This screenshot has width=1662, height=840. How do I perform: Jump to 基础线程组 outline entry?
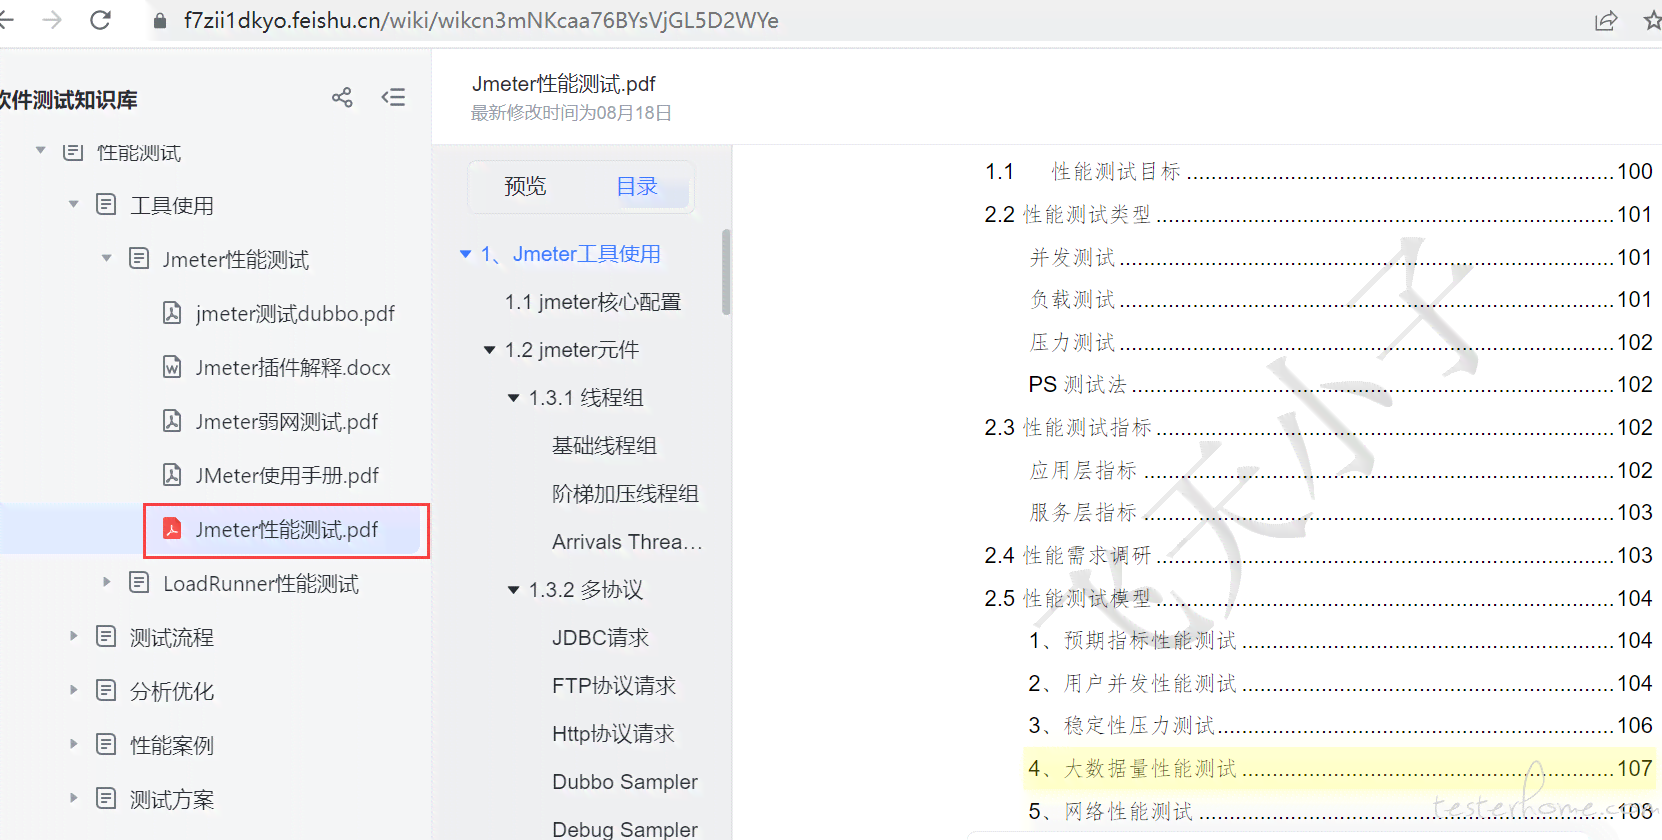[604, 446]
